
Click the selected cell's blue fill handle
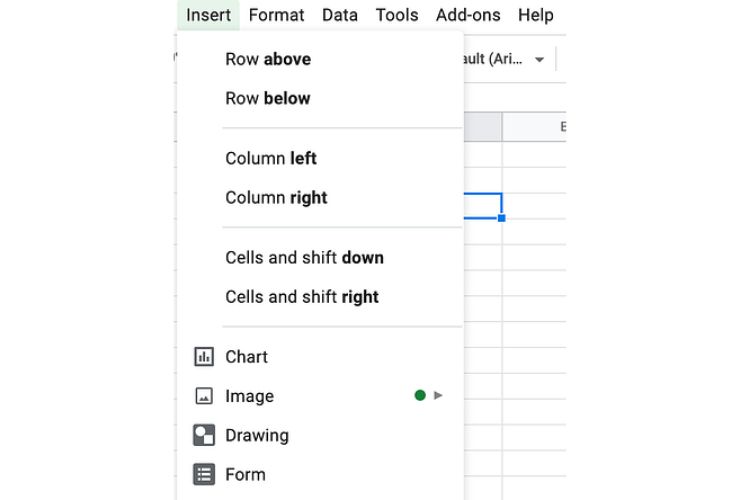tap(502, 218)
